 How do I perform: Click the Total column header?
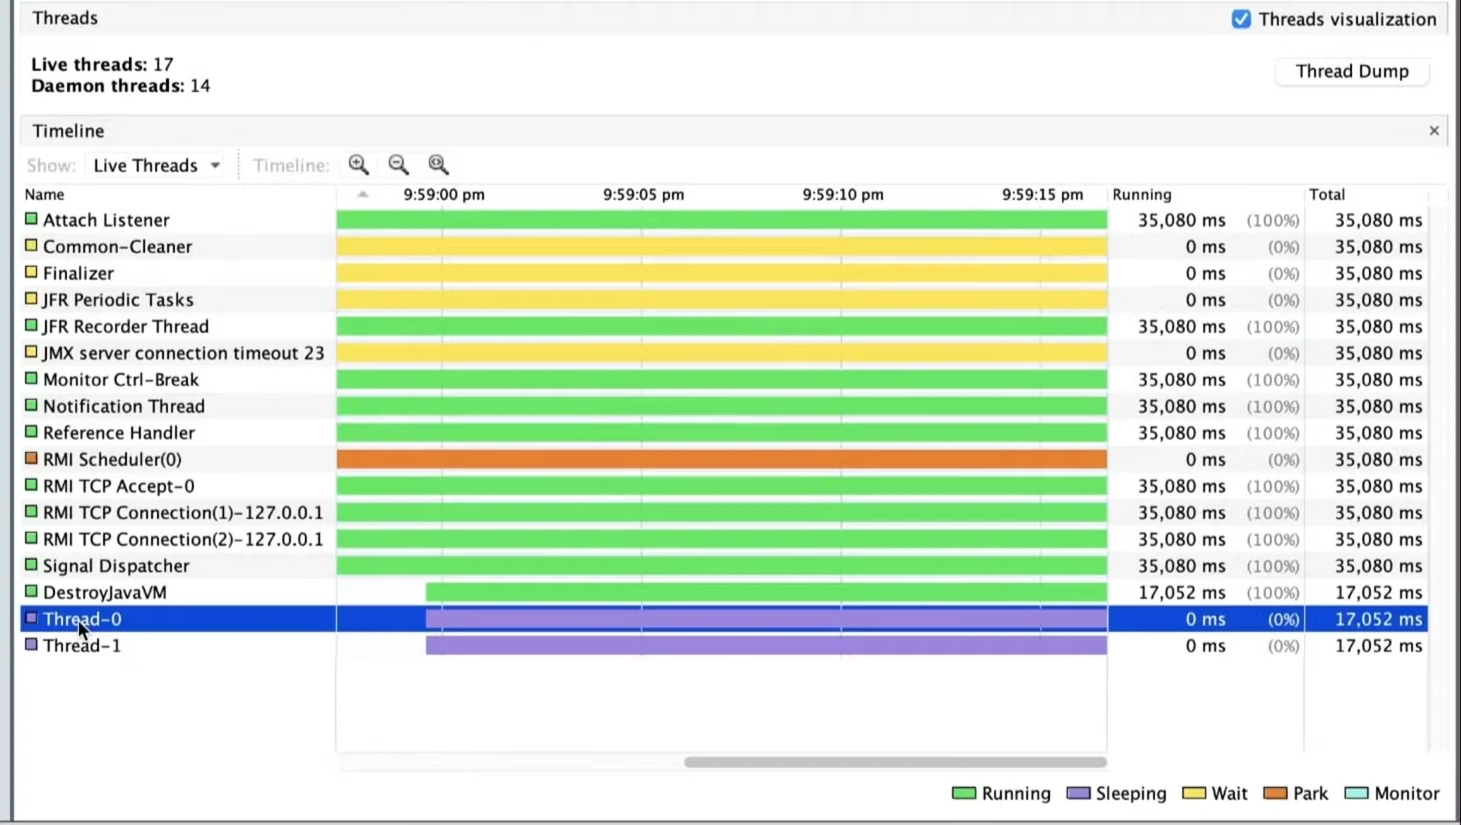(1327, 194)
